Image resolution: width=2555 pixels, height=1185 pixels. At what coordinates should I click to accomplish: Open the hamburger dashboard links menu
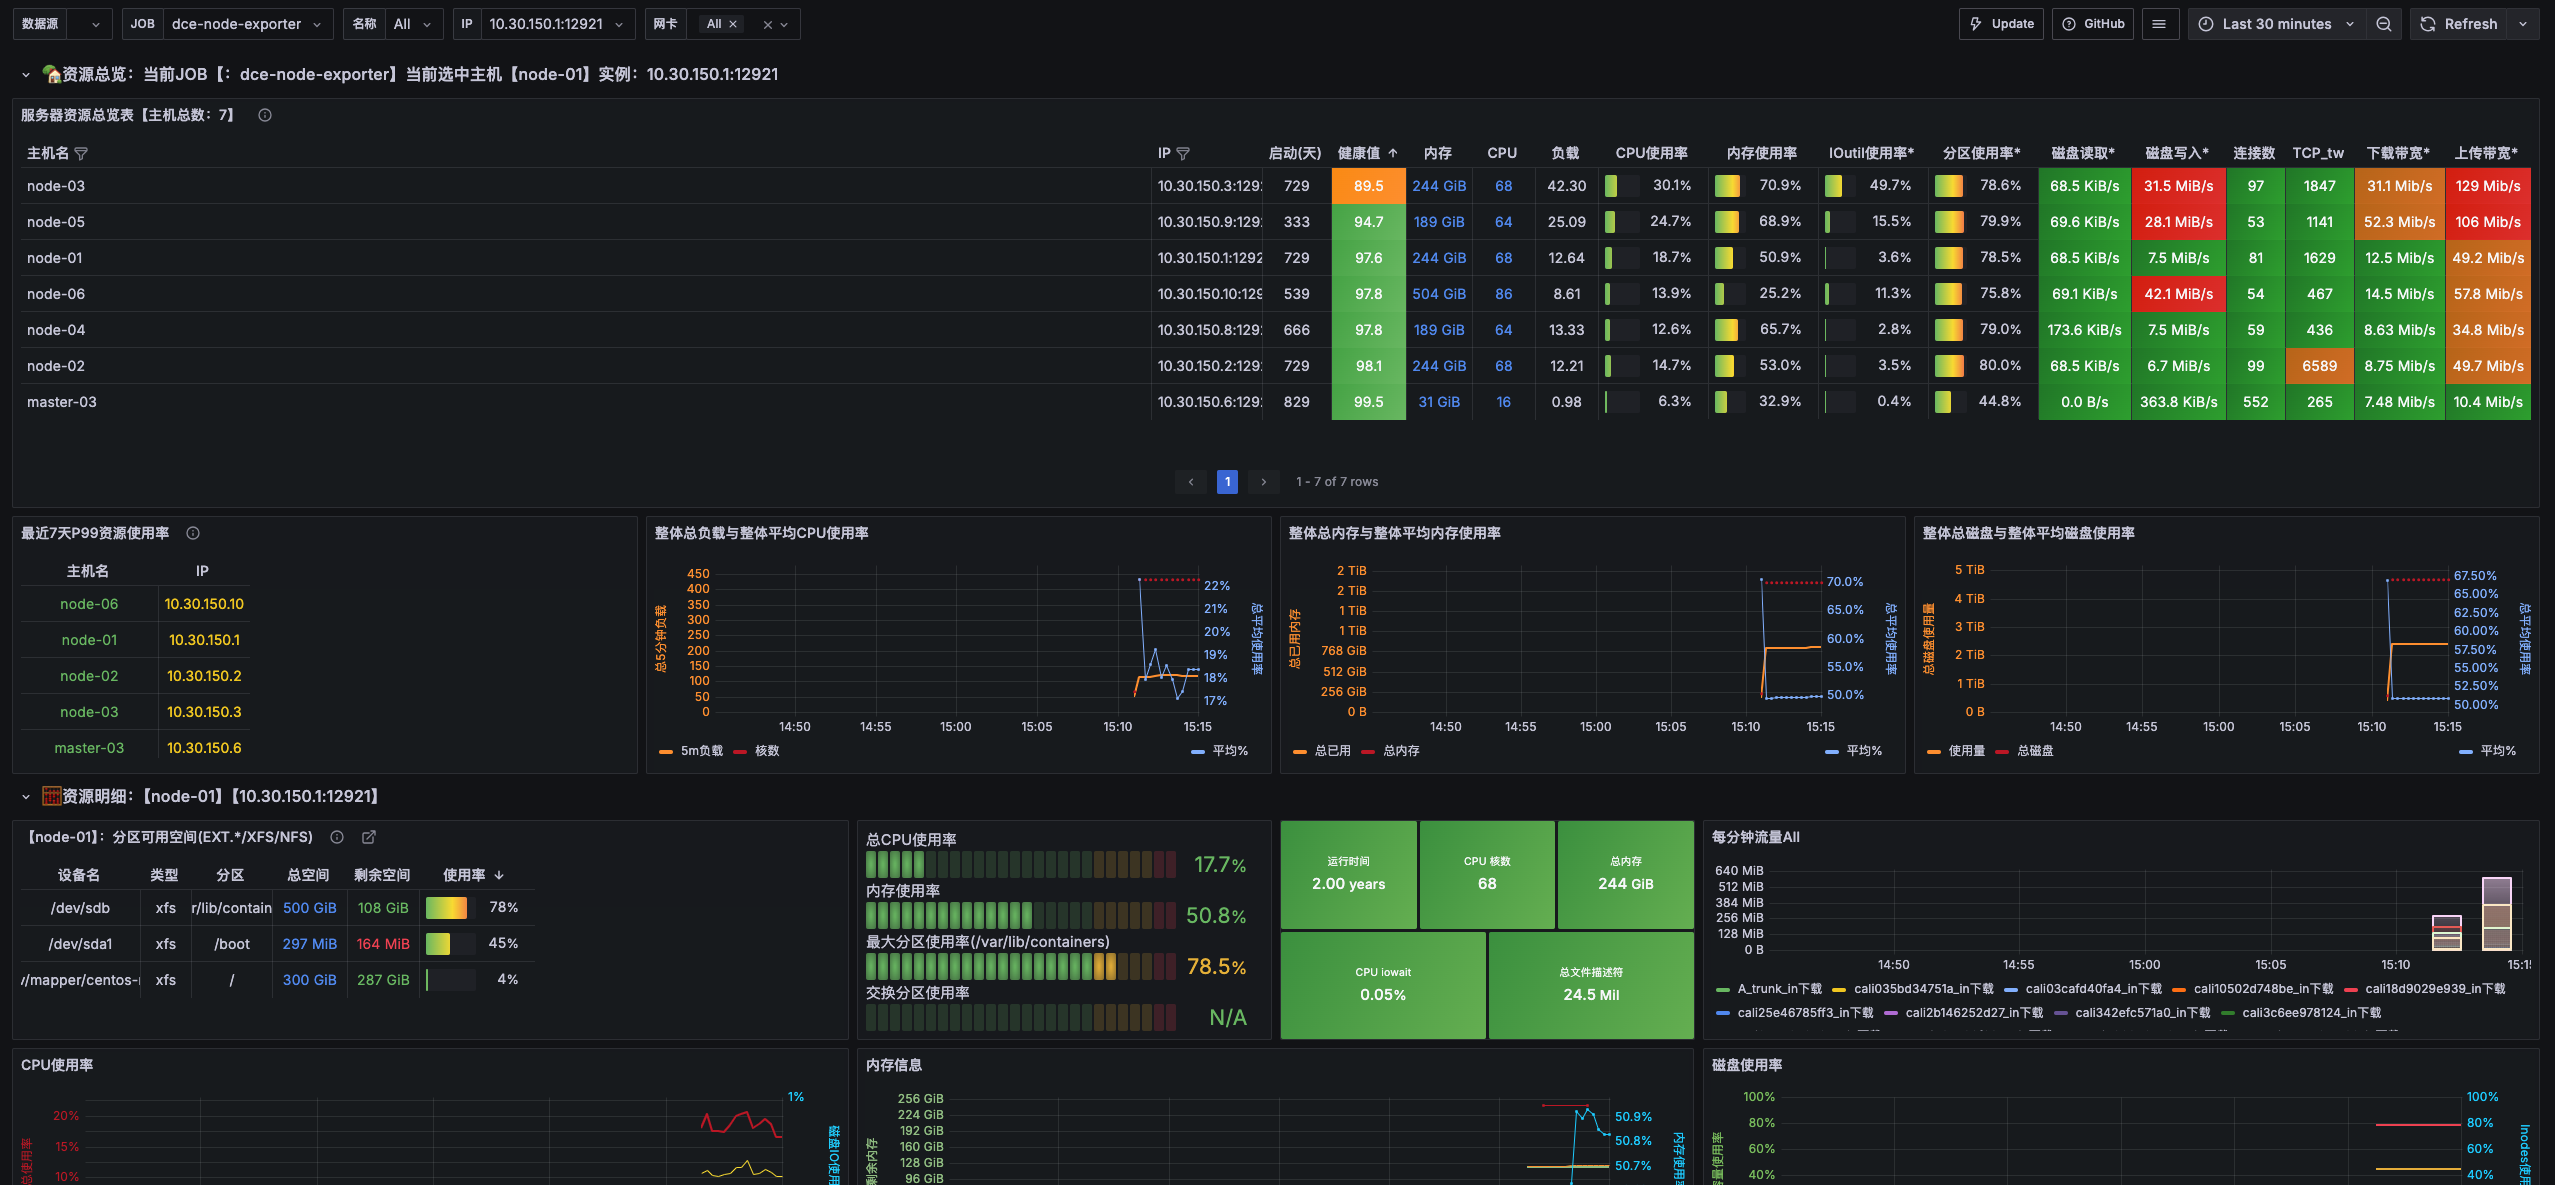(2159, 24)
